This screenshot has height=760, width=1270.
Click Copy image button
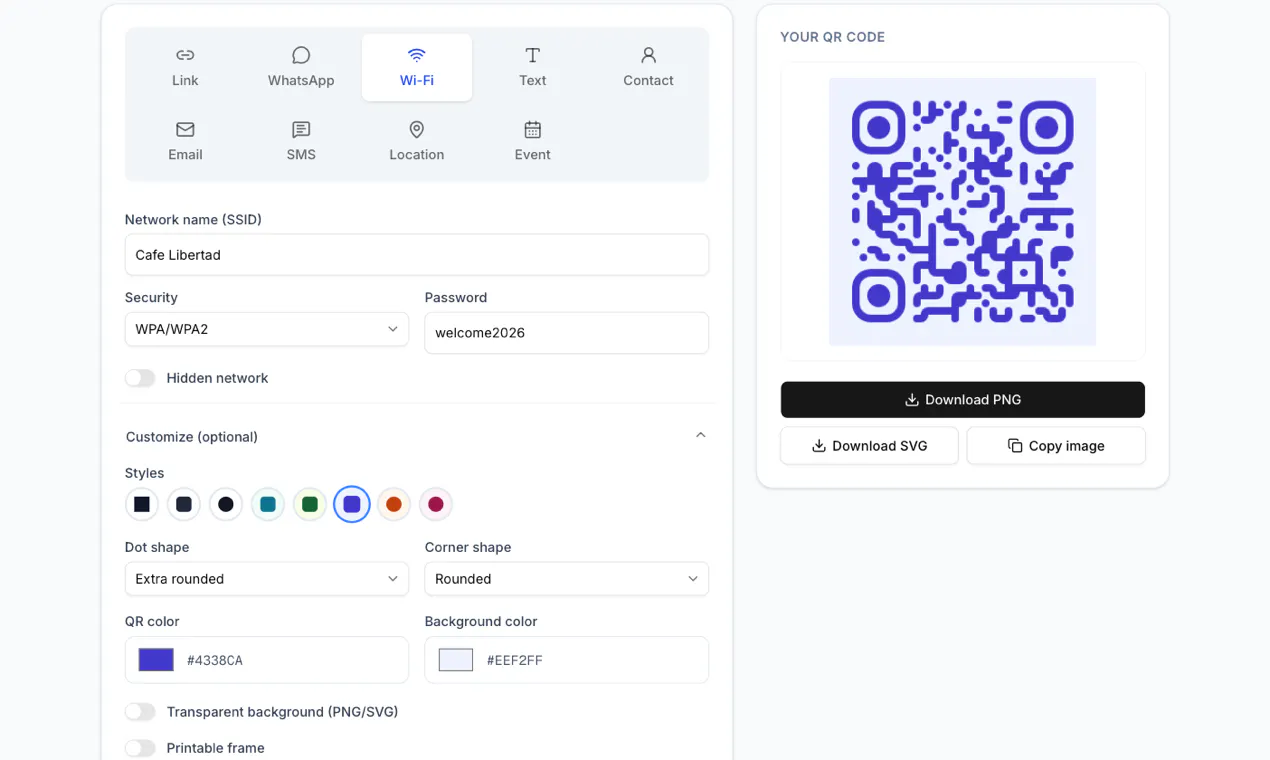(x=1056, y=446)
